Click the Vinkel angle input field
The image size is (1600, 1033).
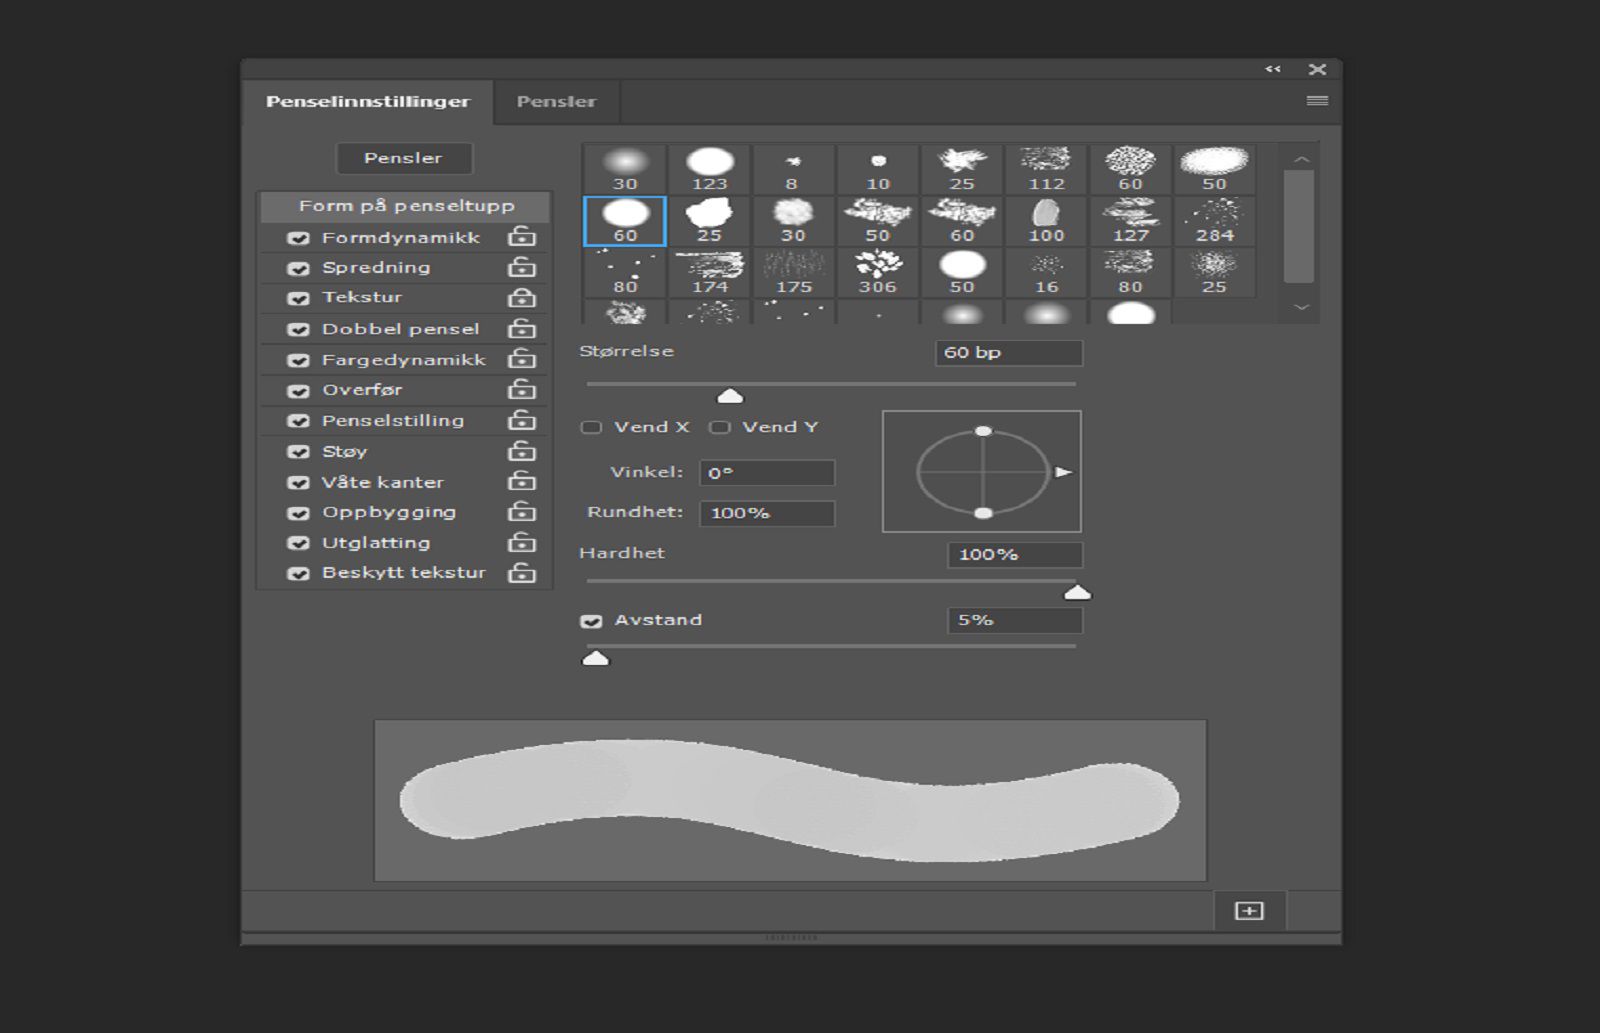pos(767,473)
